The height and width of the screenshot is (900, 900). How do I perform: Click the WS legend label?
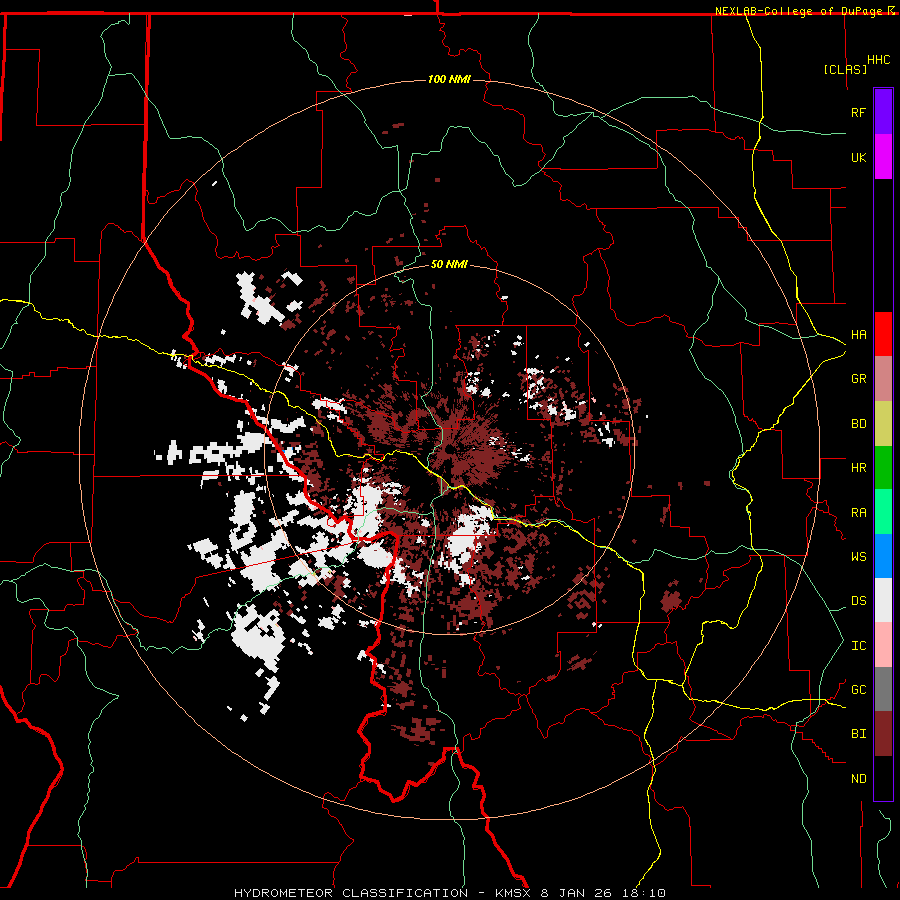click(858, 557)
